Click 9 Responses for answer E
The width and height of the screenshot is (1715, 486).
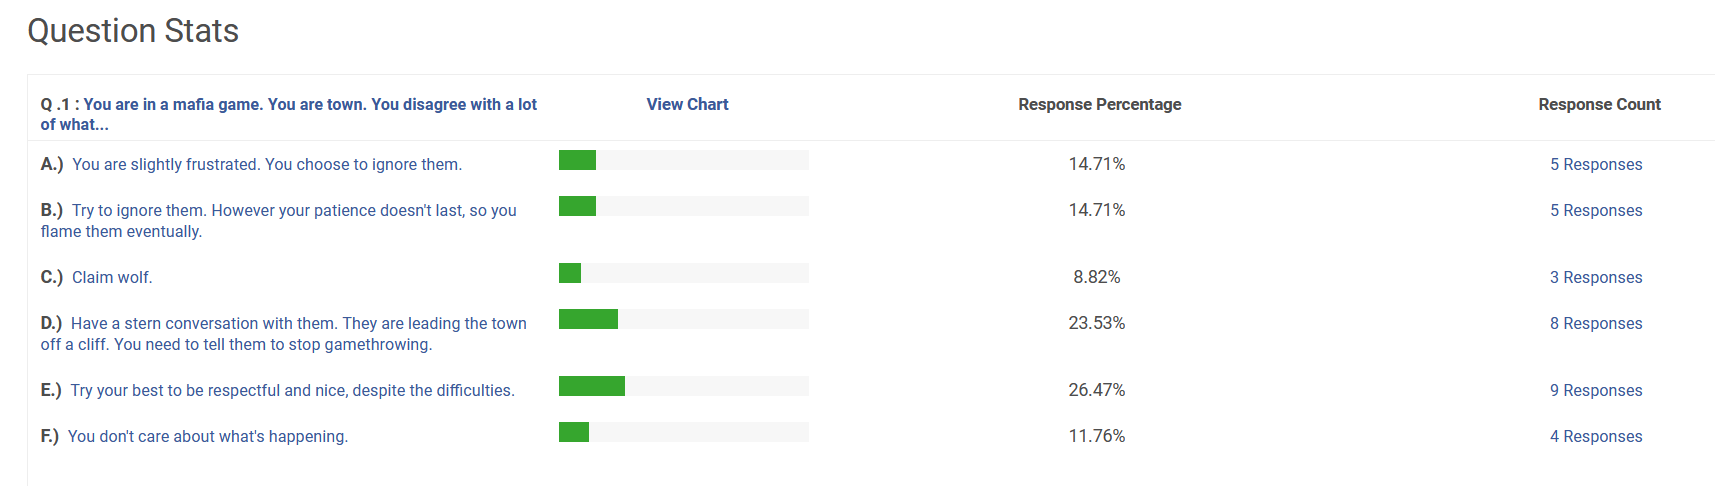(1596, 390)
